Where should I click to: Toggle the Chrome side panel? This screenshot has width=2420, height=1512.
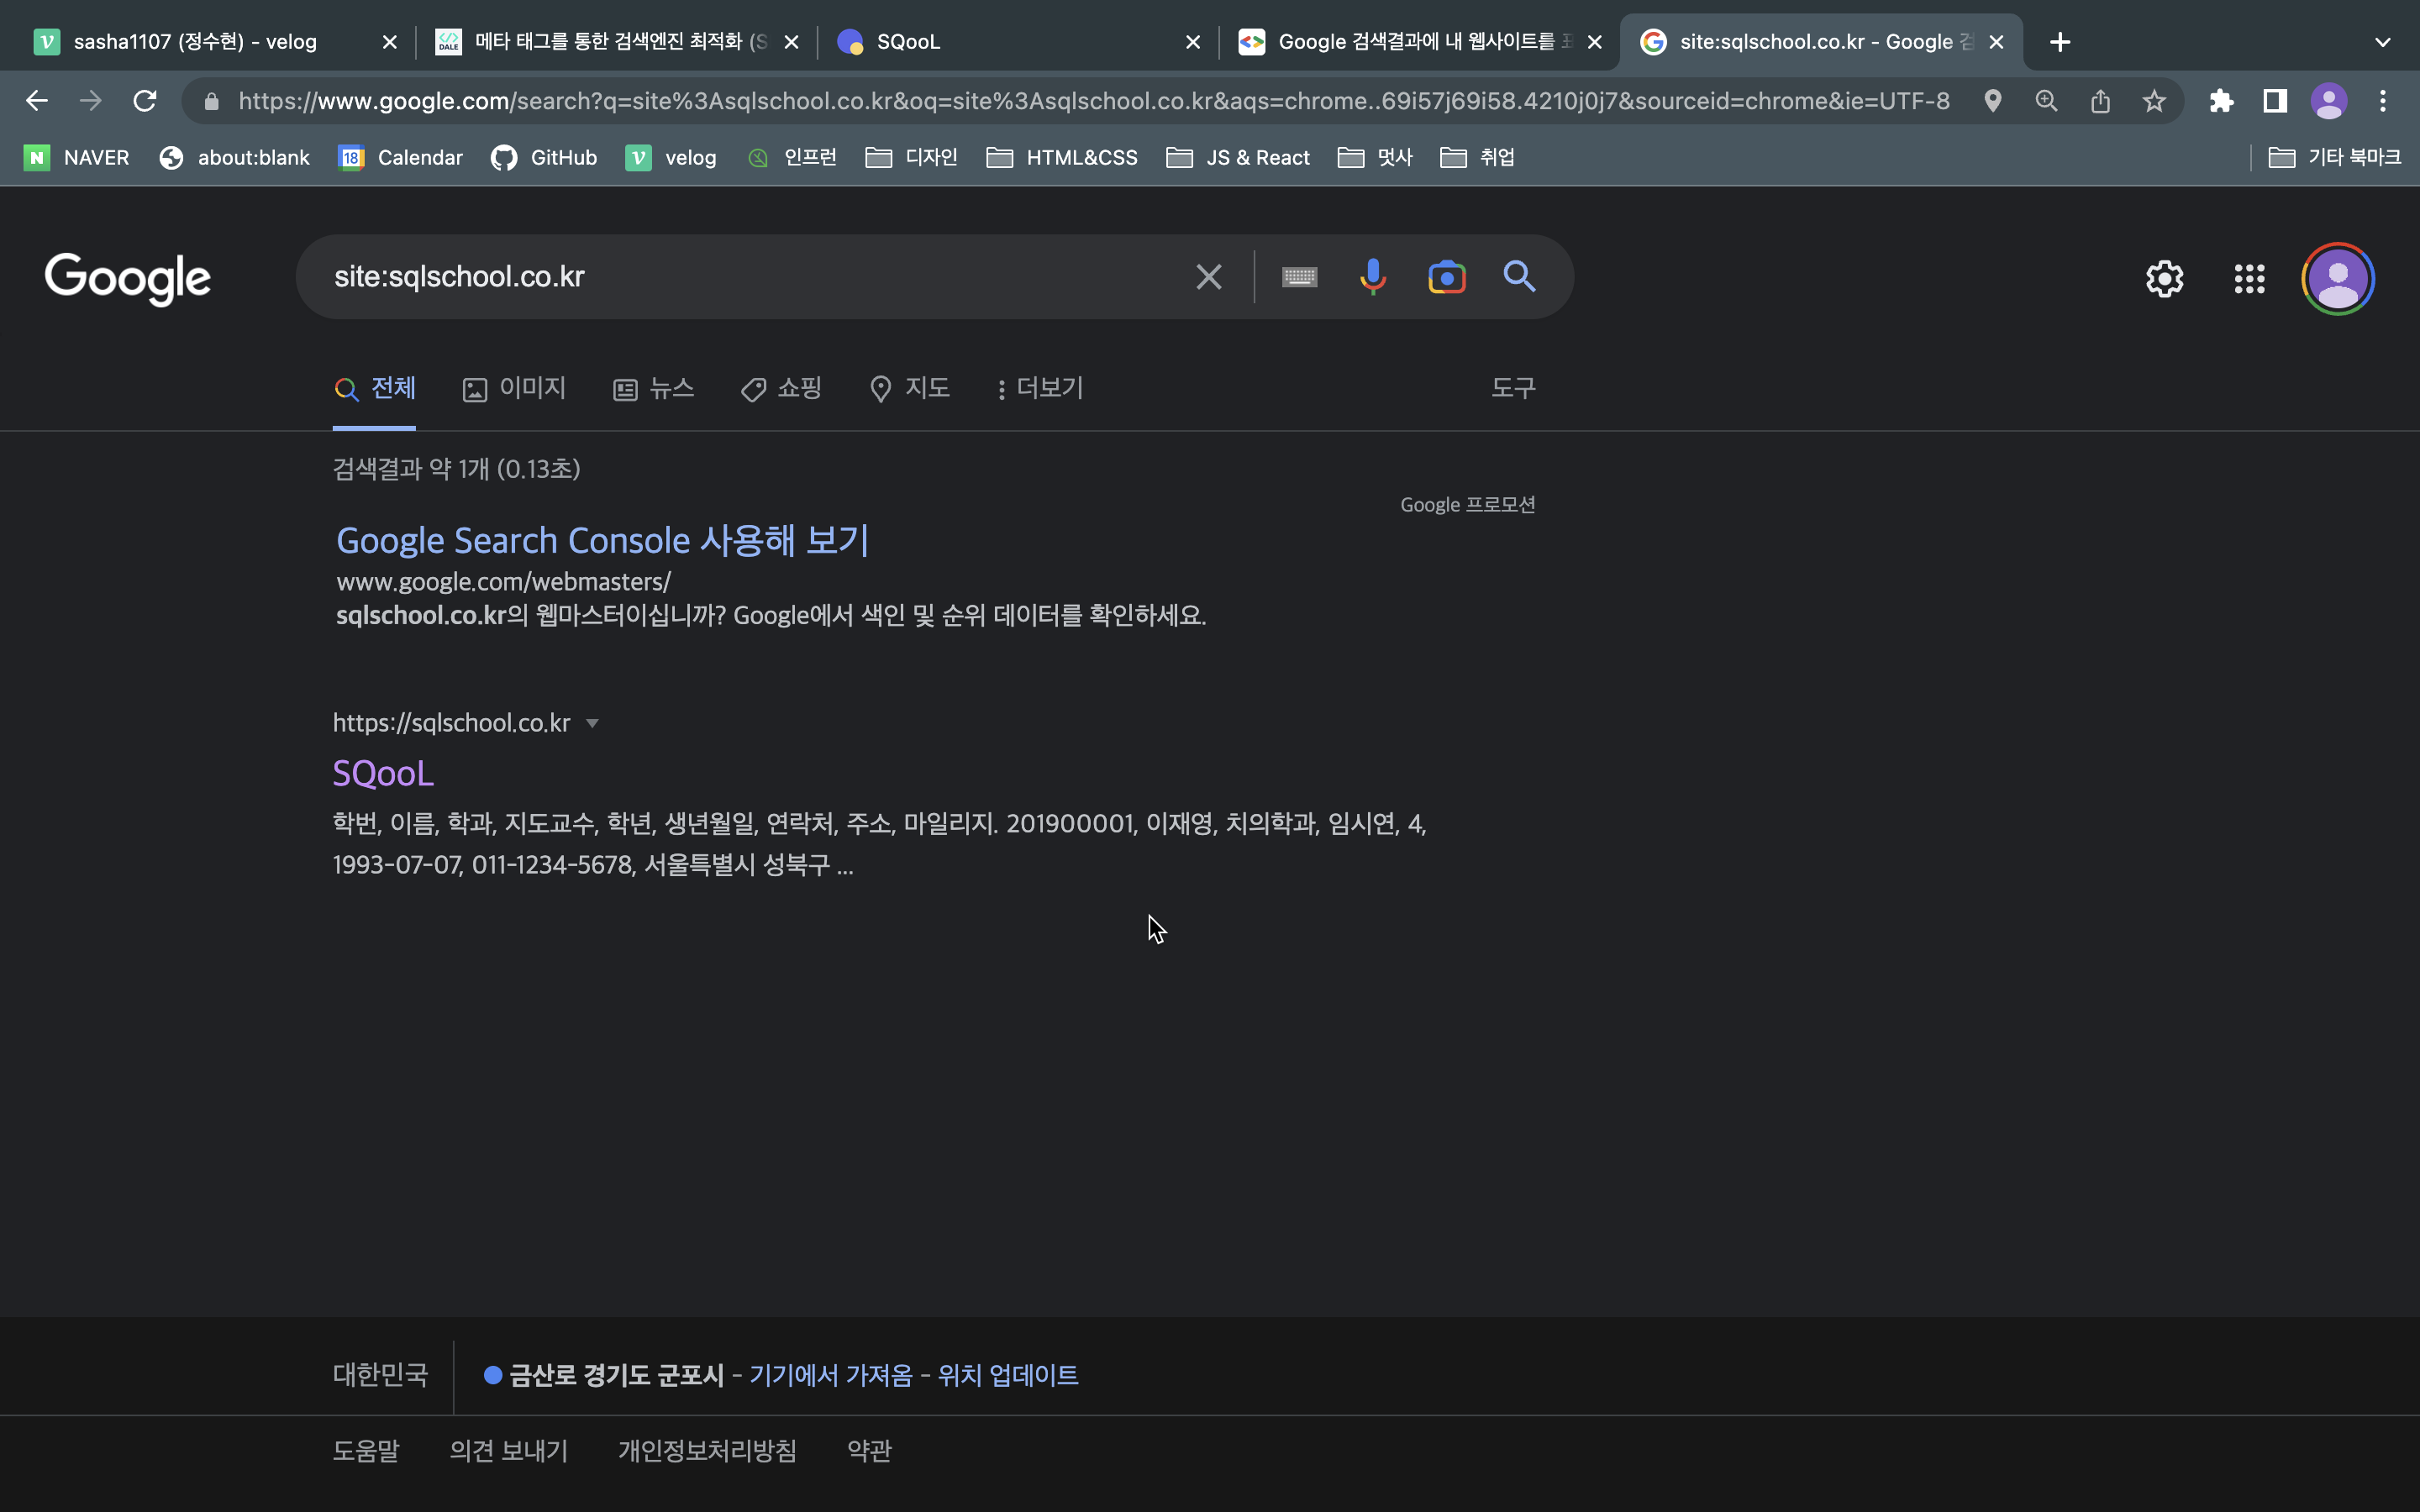[2275, 101]
